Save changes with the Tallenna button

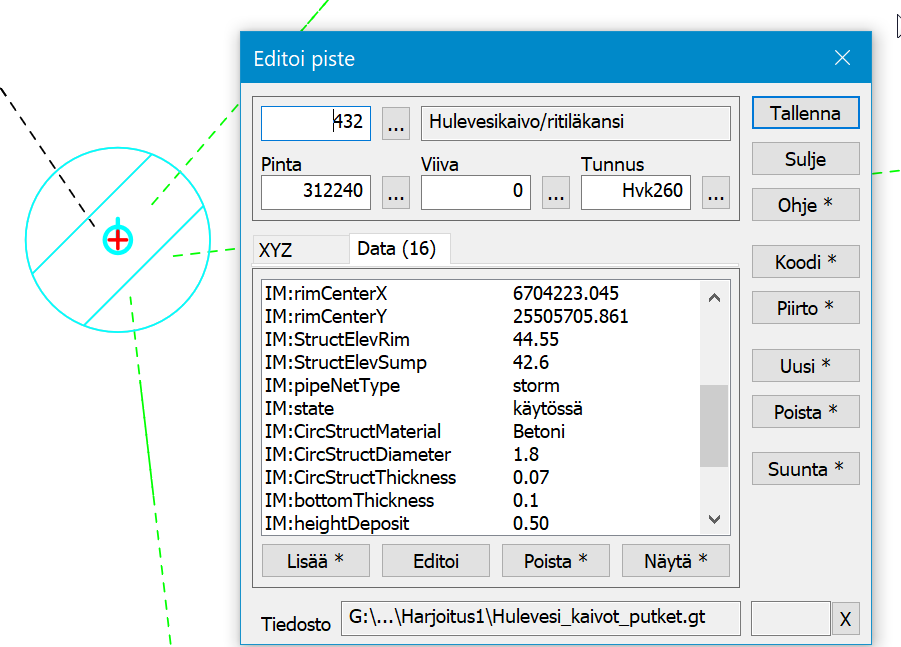point(805,113)
